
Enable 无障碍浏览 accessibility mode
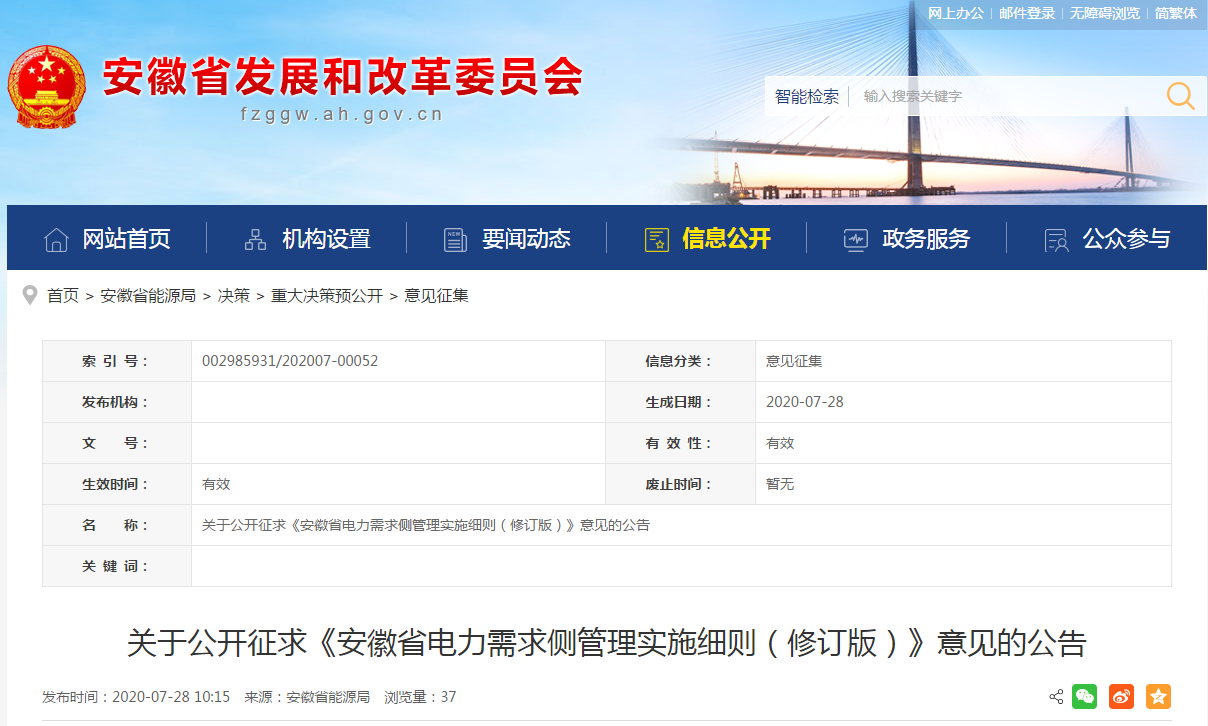(1104, 13)
